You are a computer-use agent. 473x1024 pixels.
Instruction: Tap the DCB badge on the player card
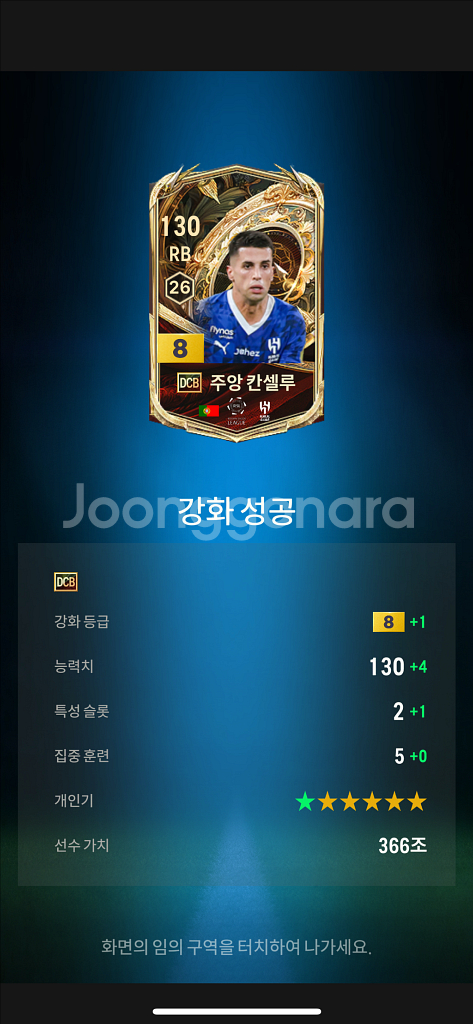point(188,382)
